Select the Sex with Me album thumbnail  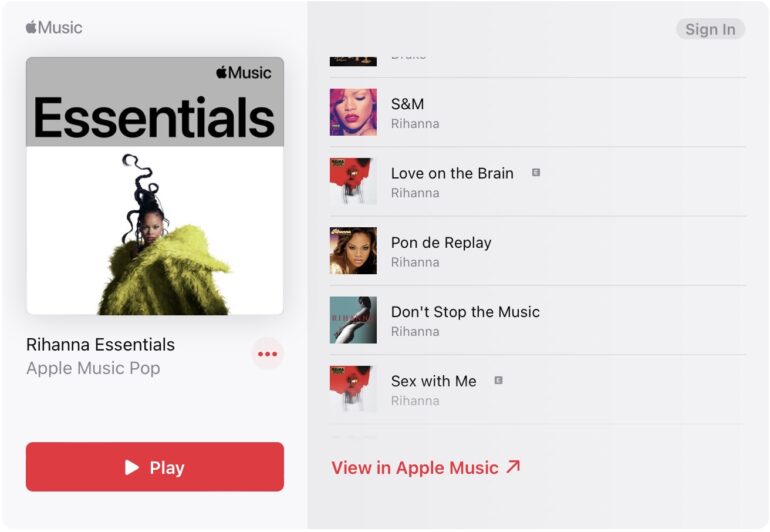[x=353, y=389]
